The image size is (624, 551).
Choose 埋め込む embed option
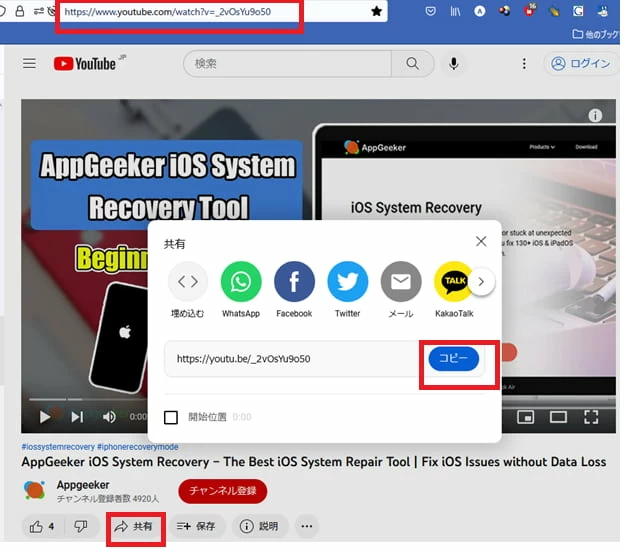(187, 290)
